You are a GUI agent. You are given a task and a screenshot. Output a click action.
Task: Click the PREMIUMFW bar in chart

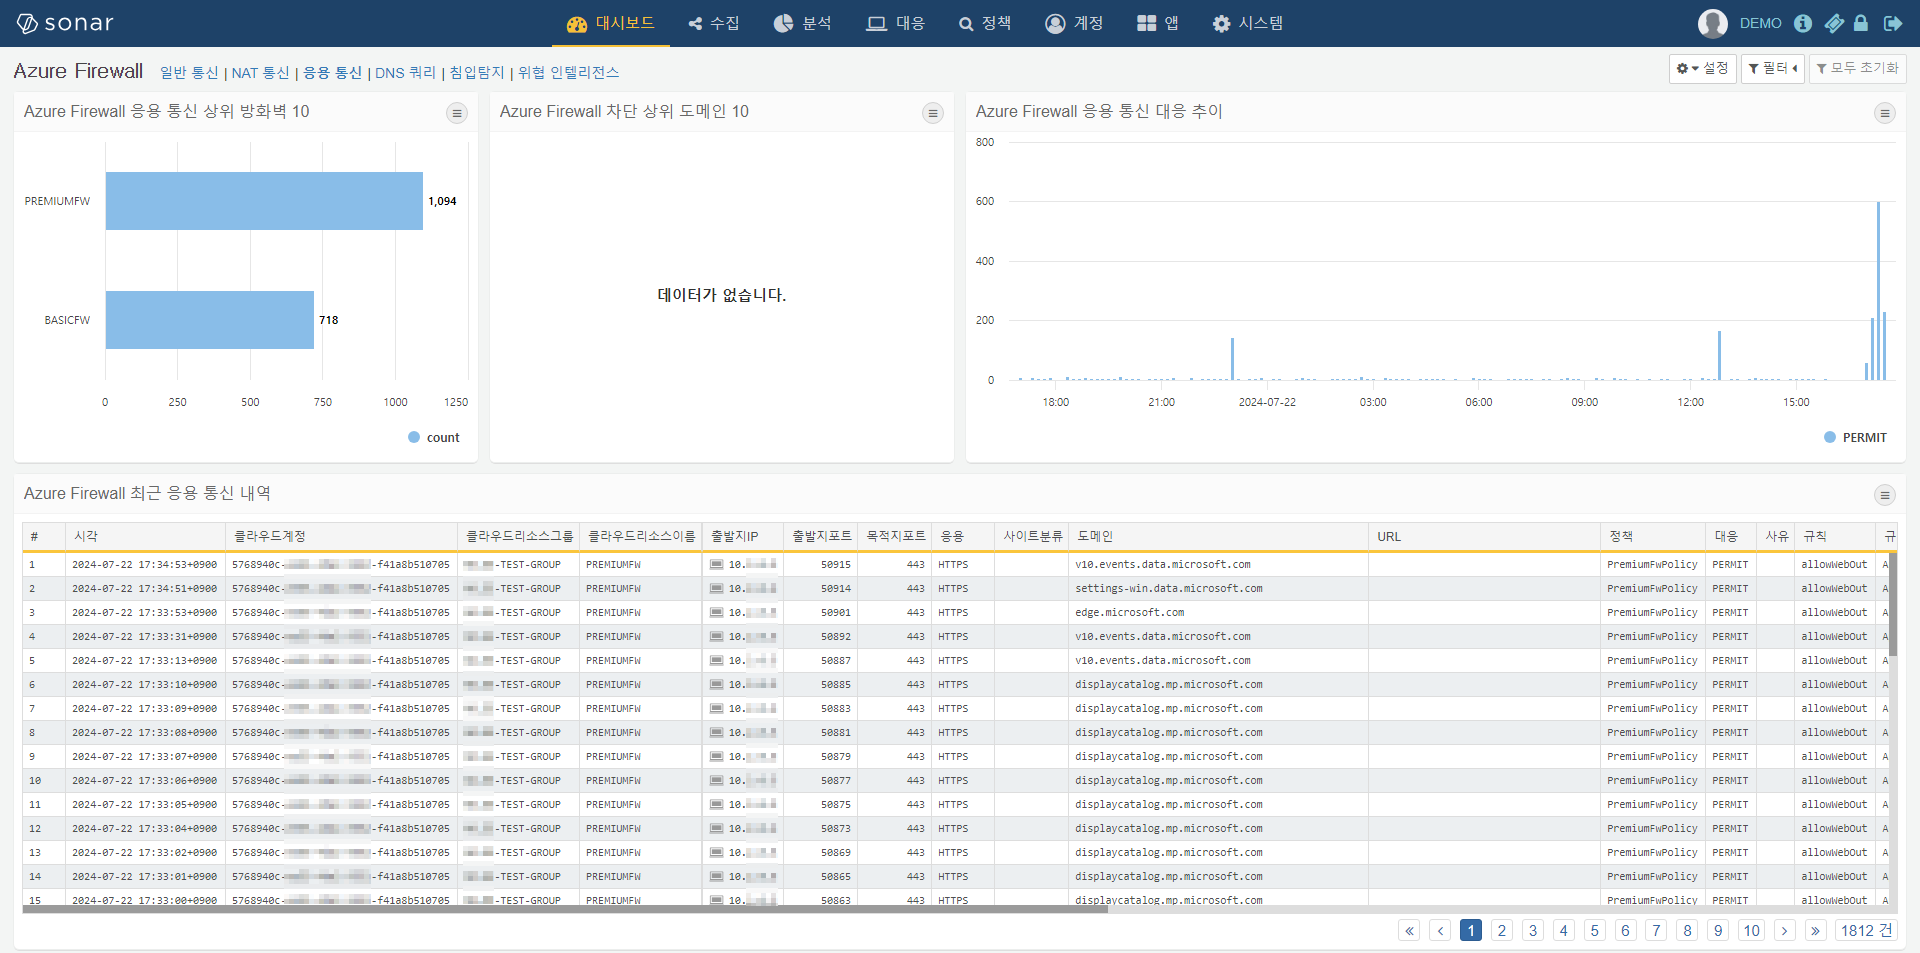click(x=264, y=201)
